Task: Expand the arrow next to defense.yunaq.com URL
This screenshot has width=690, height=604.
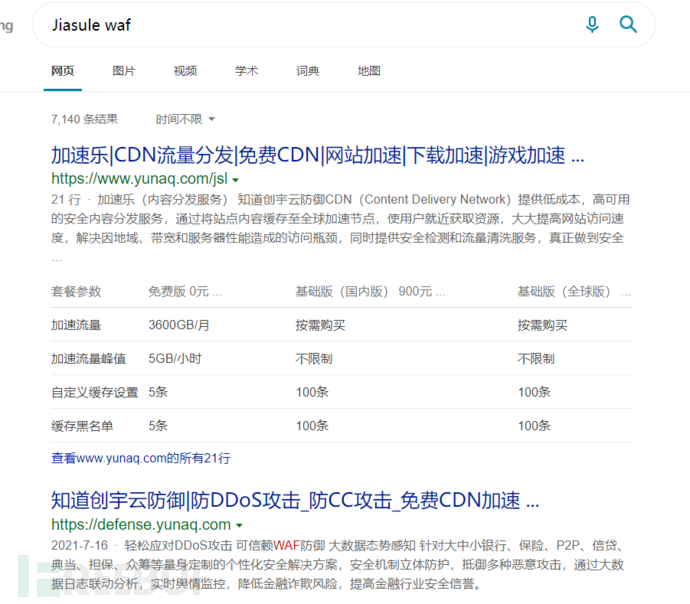Action: click(239, 525)
